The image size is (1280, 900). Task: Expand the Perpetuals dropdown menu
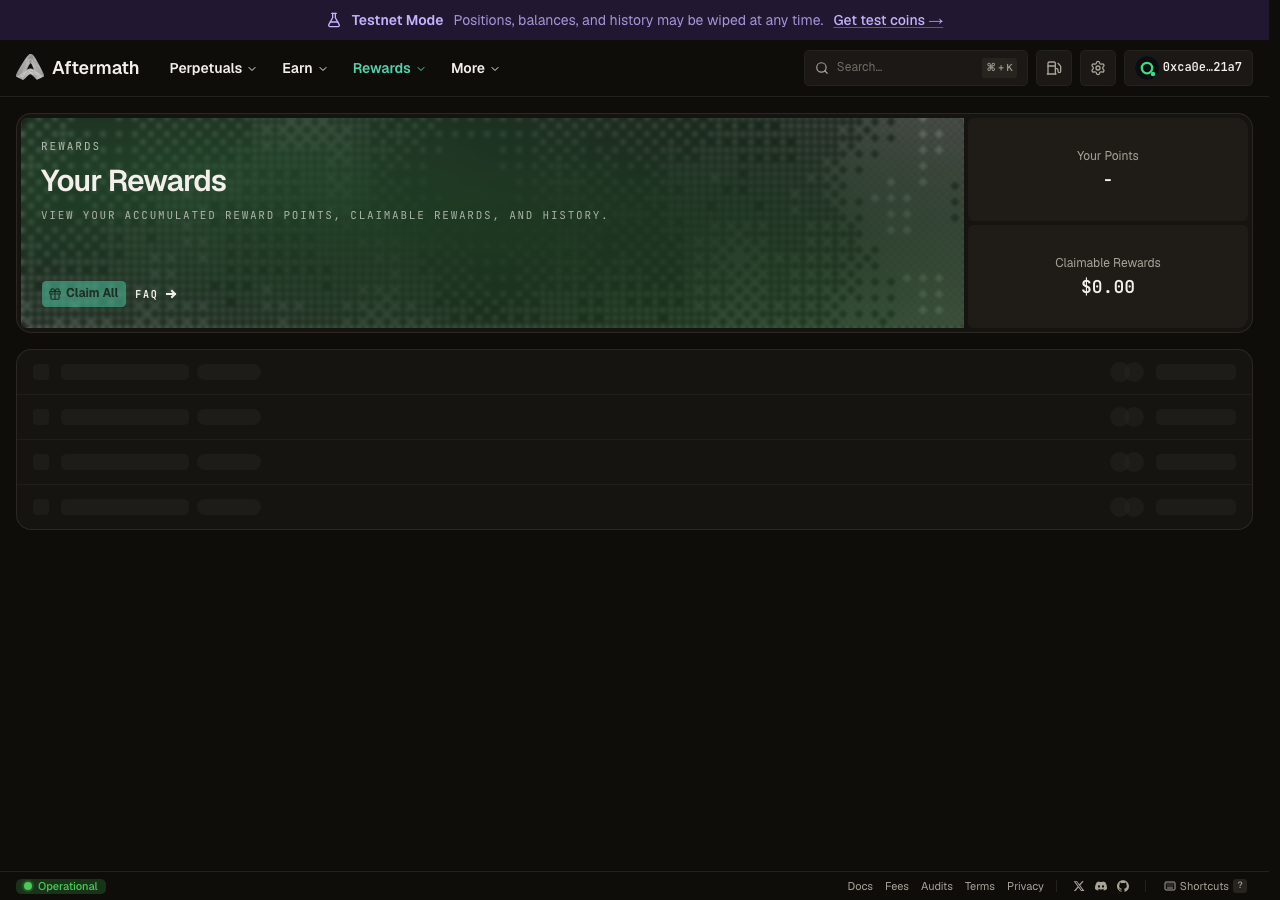click(213, 68)
